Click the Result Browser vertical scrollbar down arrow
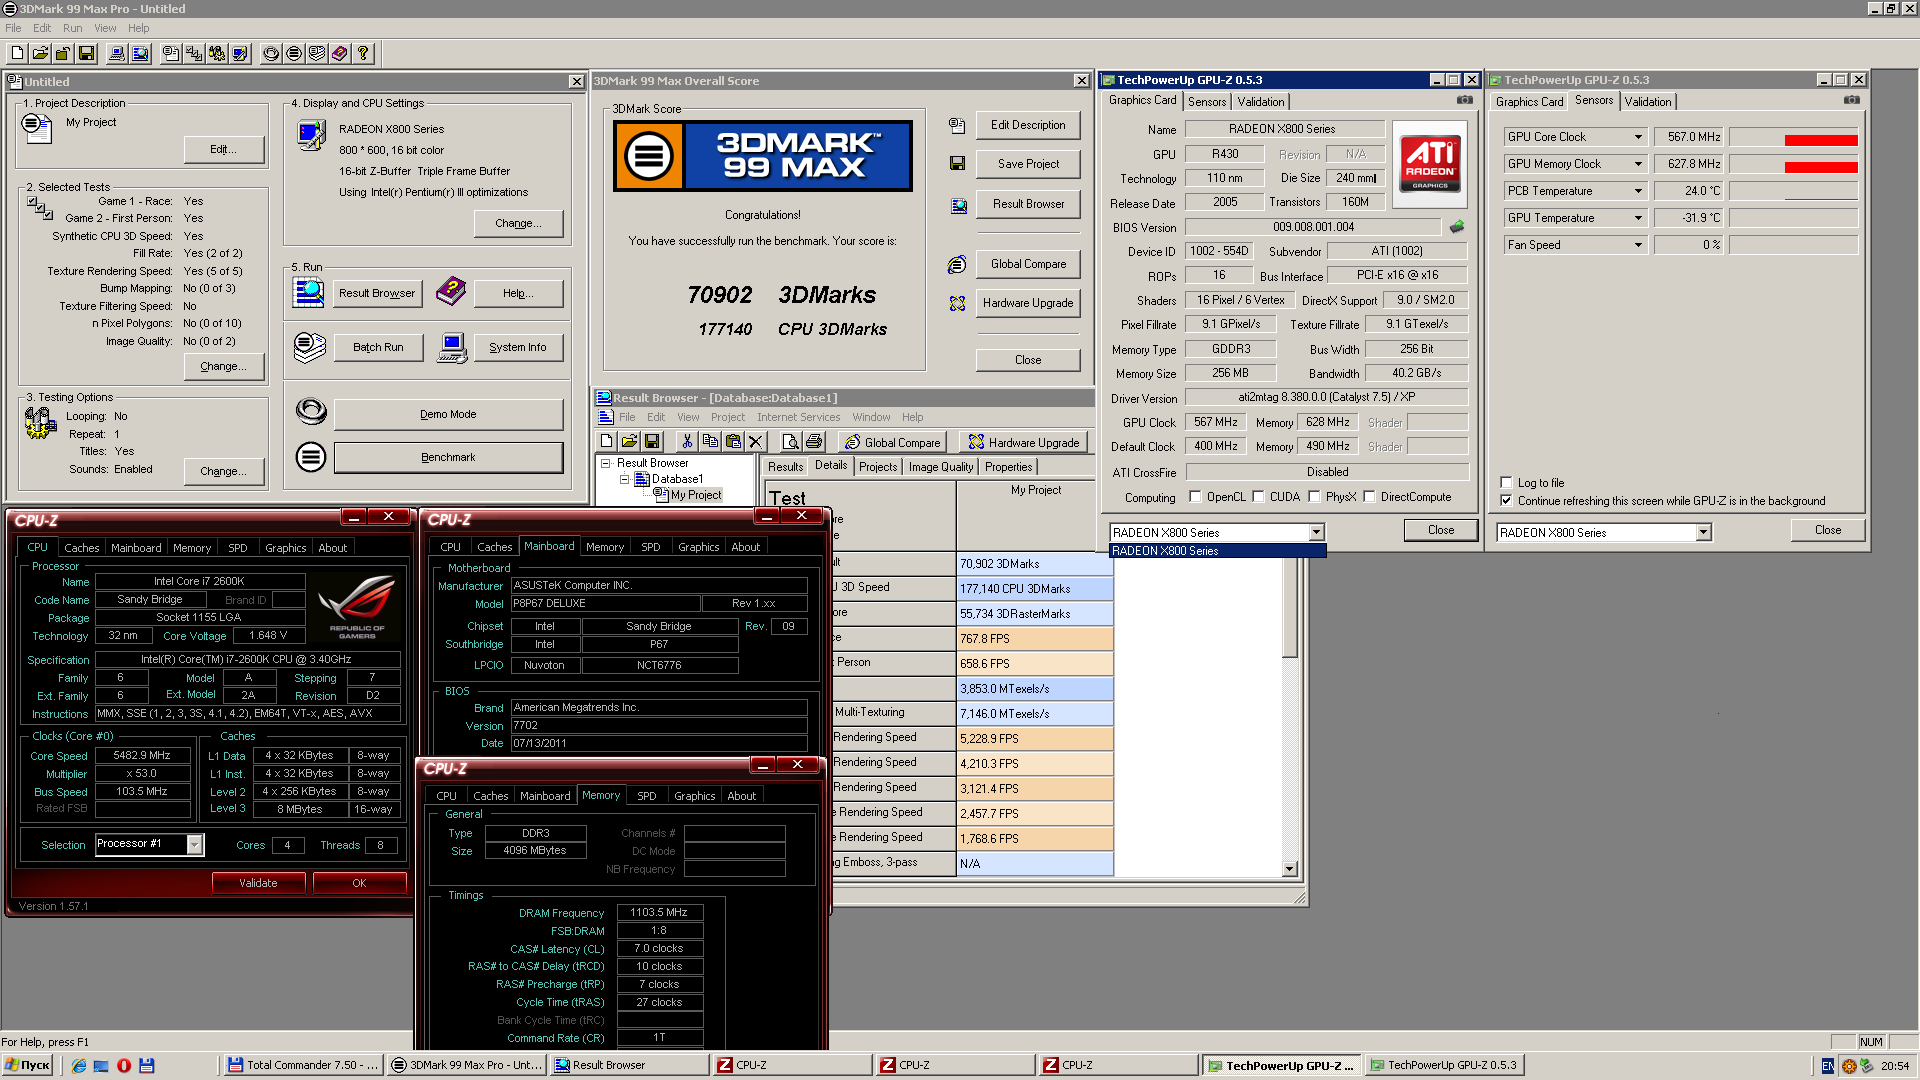Screen dimensions: 1920x1080 tap(1290, 869)
